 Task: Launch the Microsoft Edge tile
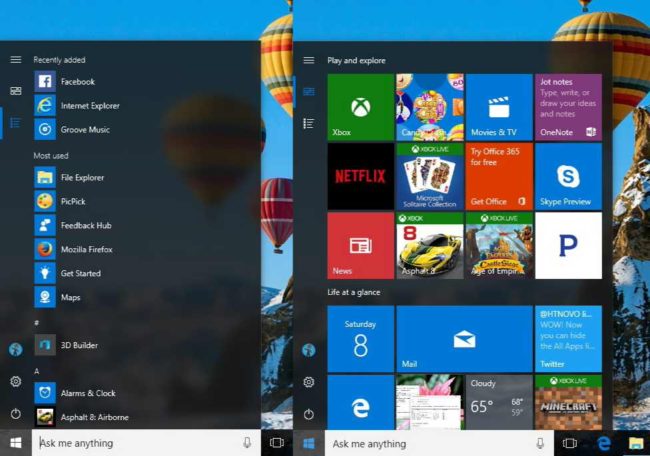click(361, 402)
